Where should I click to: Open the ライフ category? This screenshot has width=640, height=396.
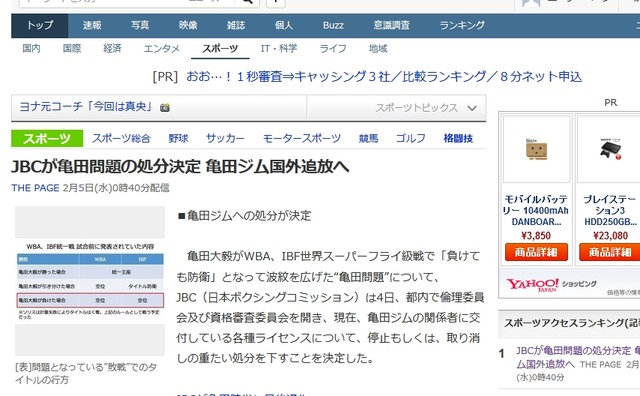click(x=333, y=49)
